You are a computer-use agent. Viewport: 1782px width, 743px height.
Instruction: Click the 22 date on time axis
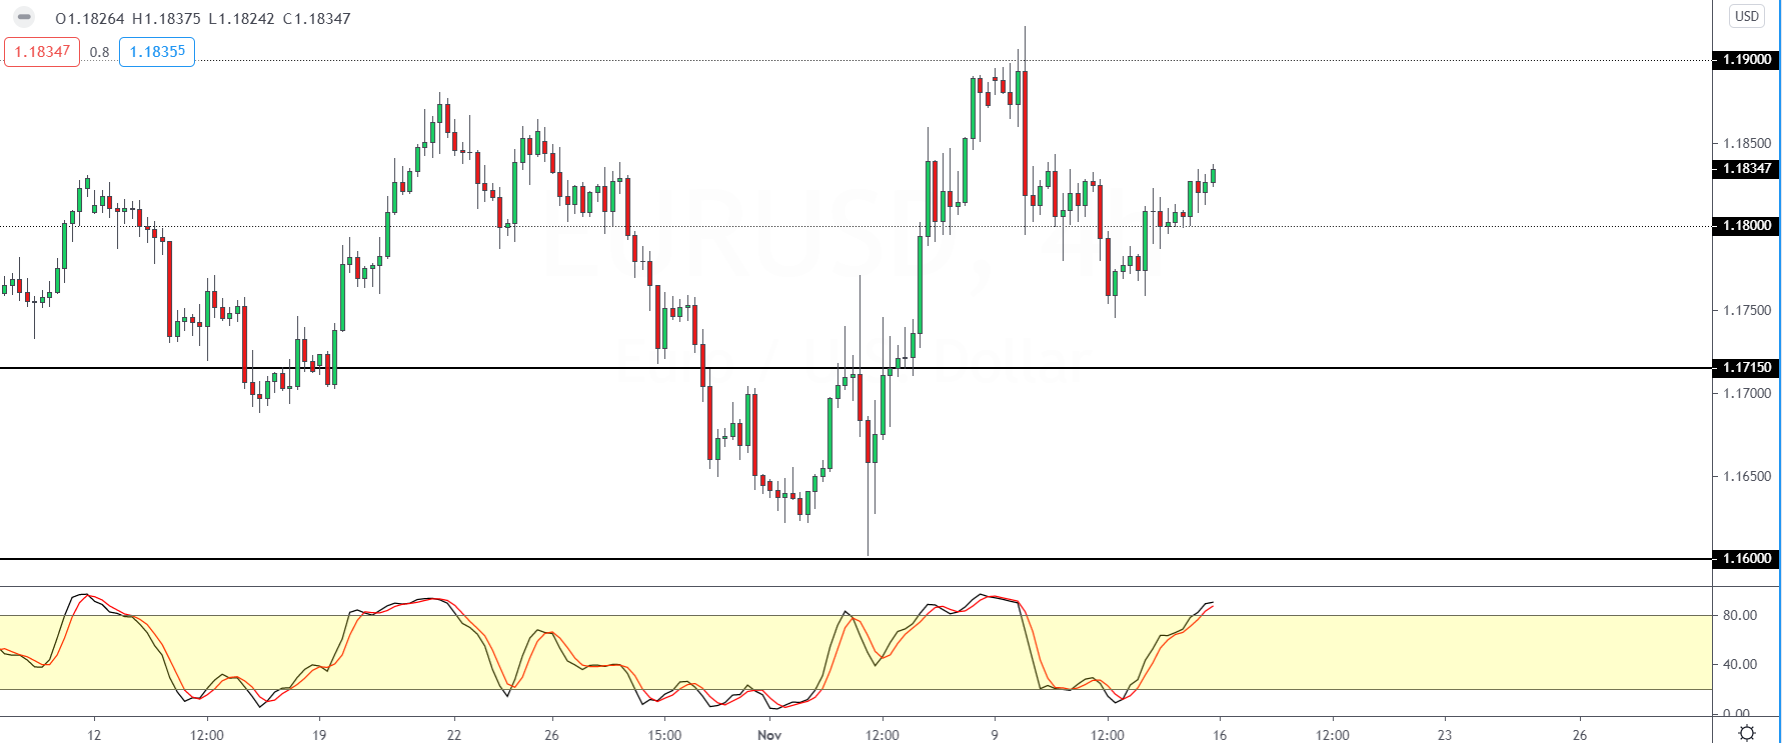[454, 735]
